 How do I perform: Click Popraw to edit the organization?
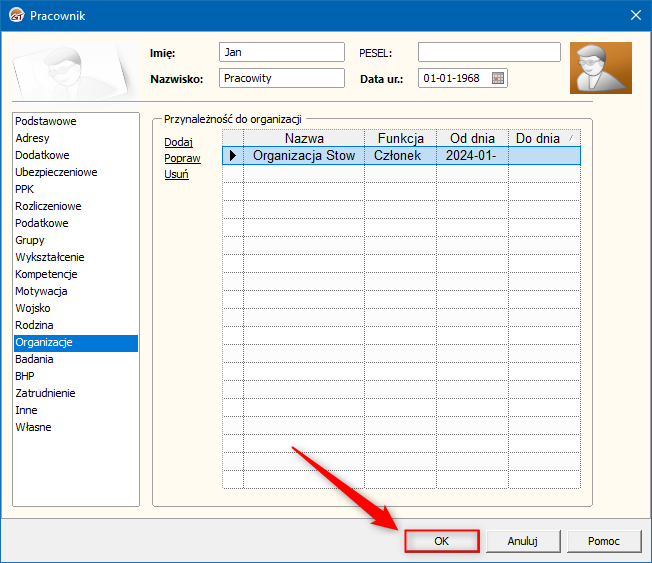(182, 158)
